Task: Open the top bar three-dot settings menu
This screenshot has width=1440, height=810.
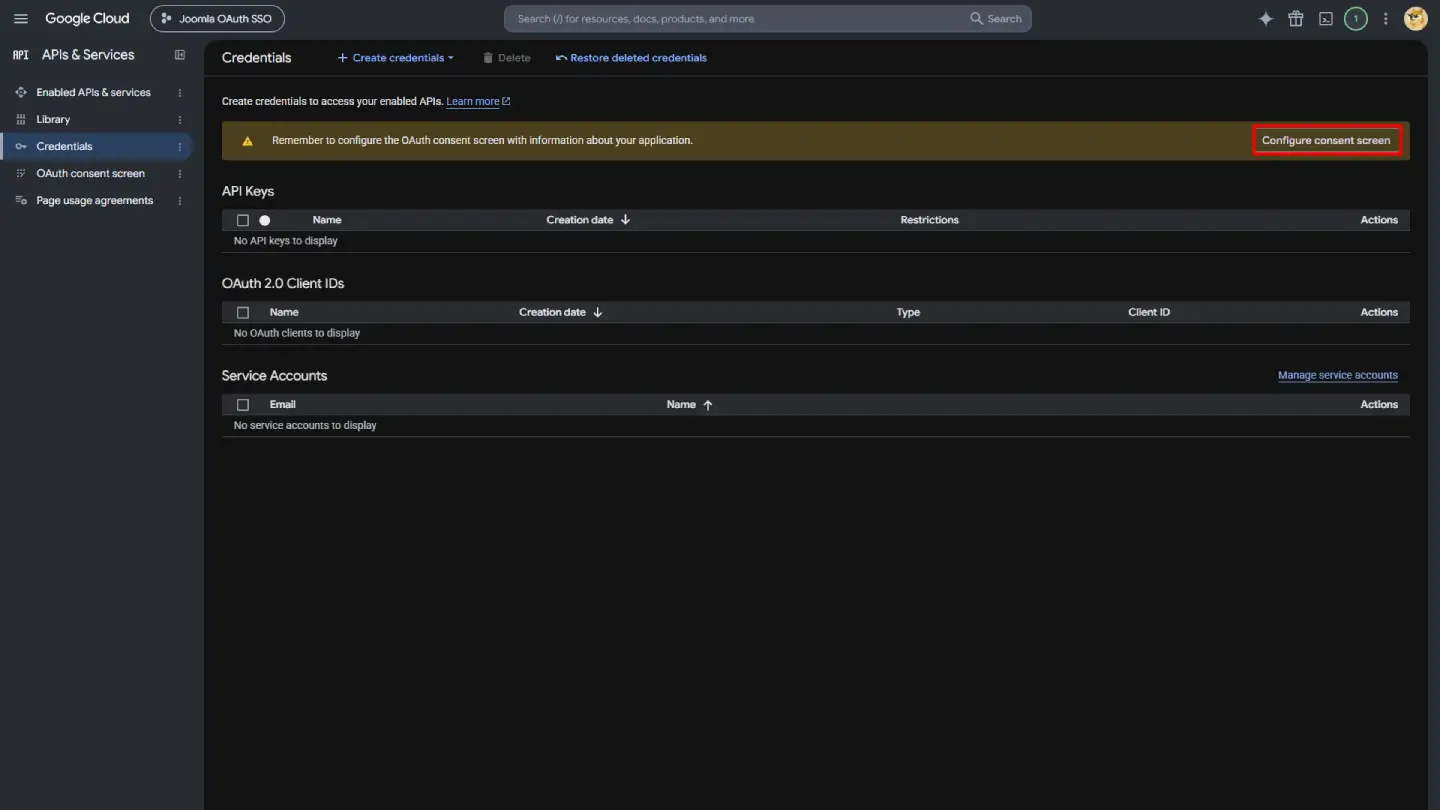Action: coord(1386,19)
